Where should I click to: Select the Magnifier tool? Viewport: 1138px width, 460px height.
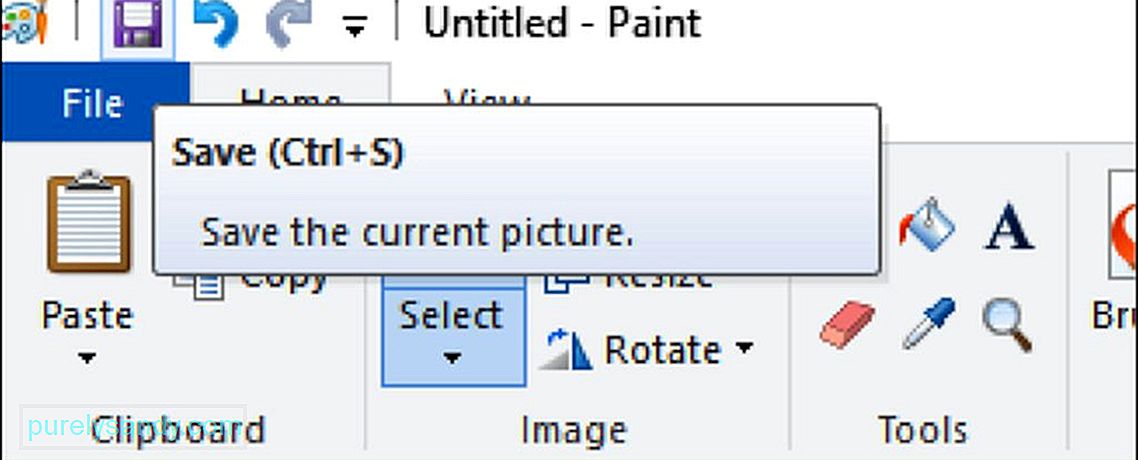click(1008, 326)
